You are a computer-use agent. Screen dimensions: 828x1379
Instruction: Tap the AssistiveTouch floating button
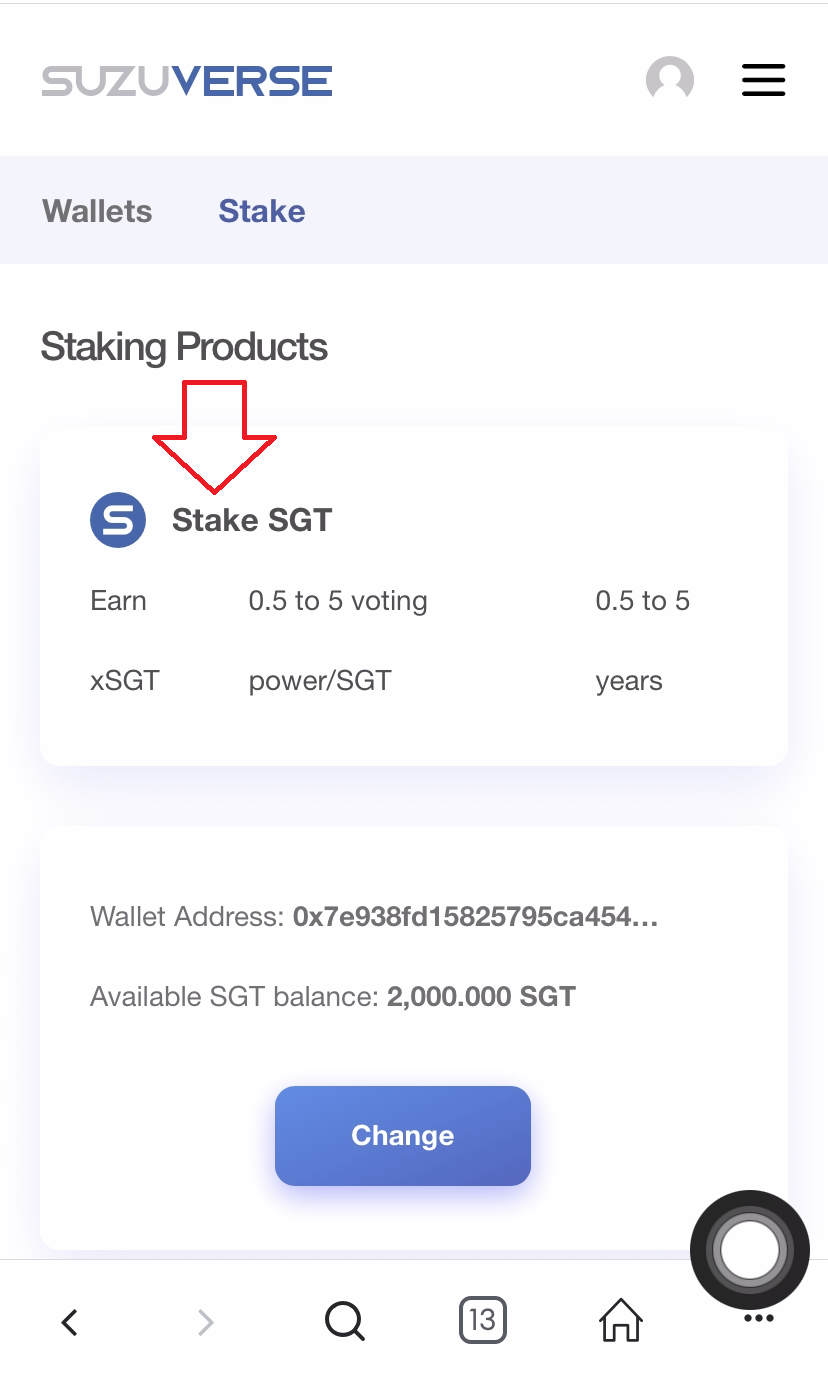tap(749, 1249)
